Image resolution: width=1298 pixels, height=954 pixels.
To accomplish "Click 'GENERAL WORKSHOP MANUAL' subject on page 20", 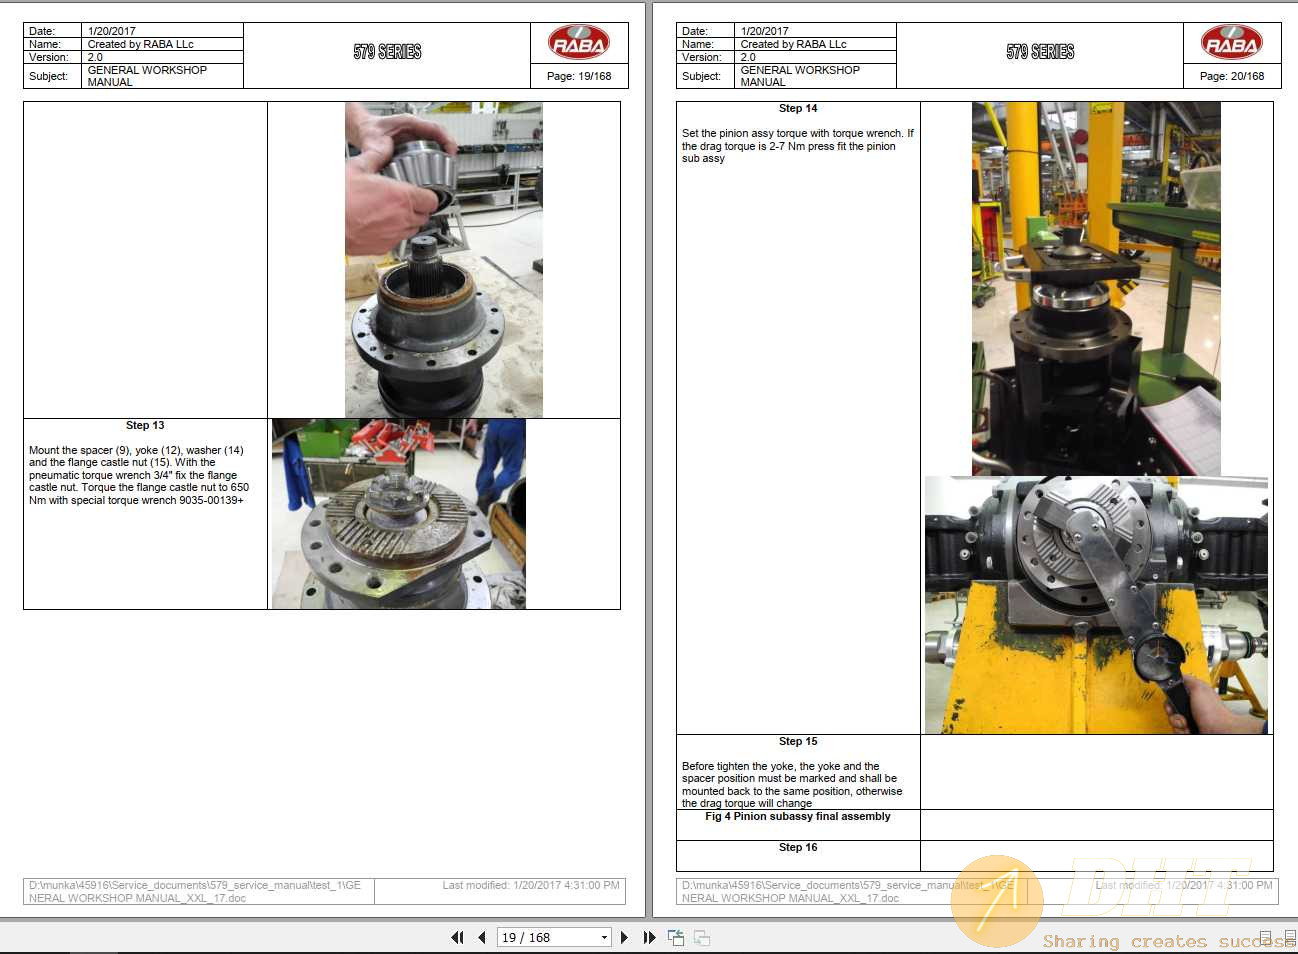I will tap(800, 76).
